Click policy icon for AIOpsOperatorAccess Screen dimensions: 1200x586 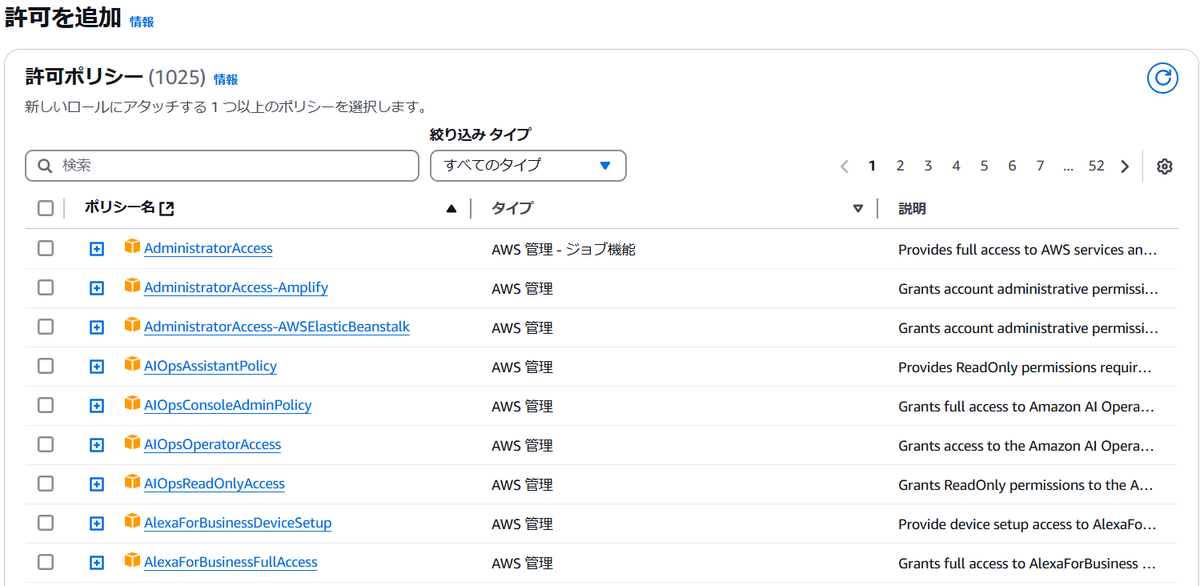pos(132,443)
